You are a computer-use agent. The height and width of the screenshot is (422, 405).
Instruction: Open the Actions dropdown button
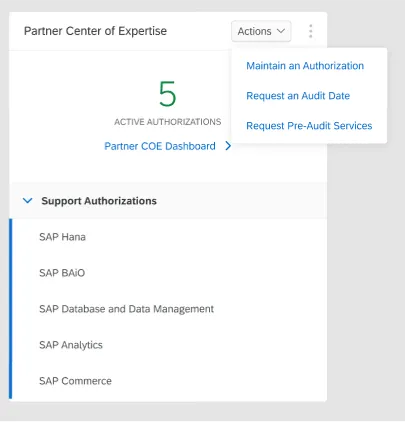[261, 31]
